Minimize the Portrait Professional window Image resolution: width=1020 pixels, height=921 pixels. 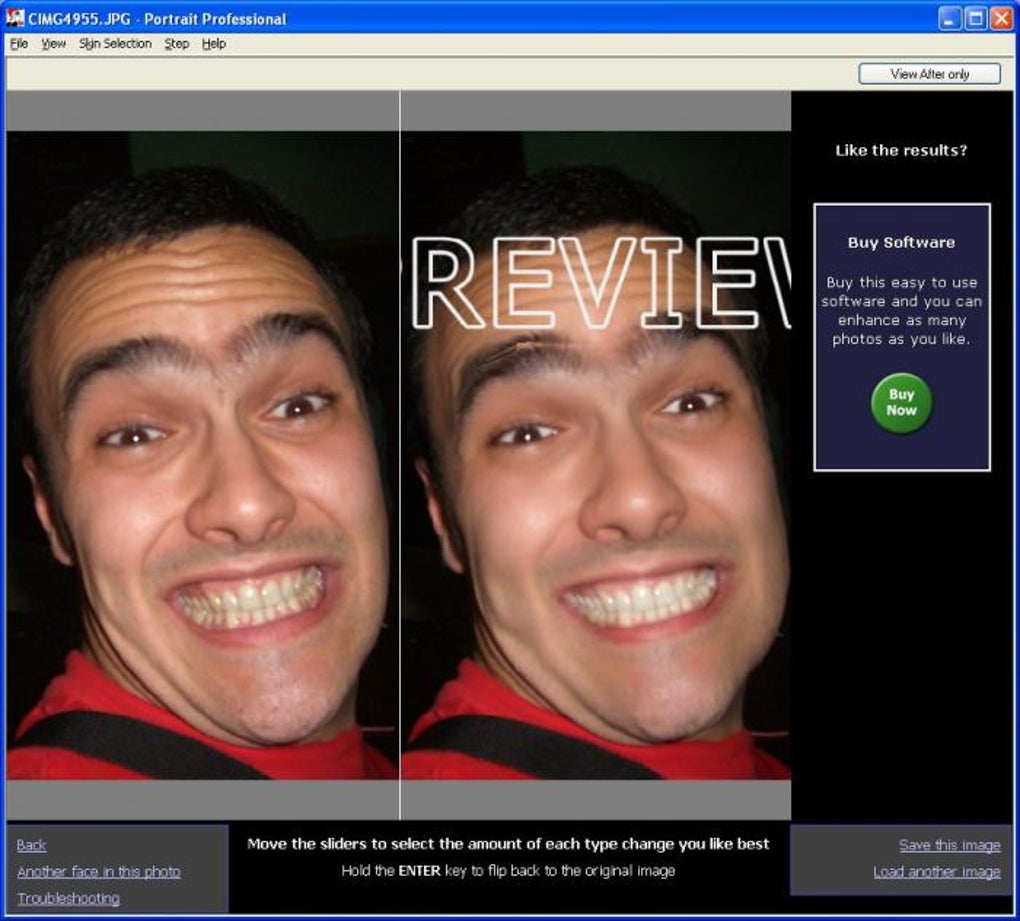(x=950, y=18)
